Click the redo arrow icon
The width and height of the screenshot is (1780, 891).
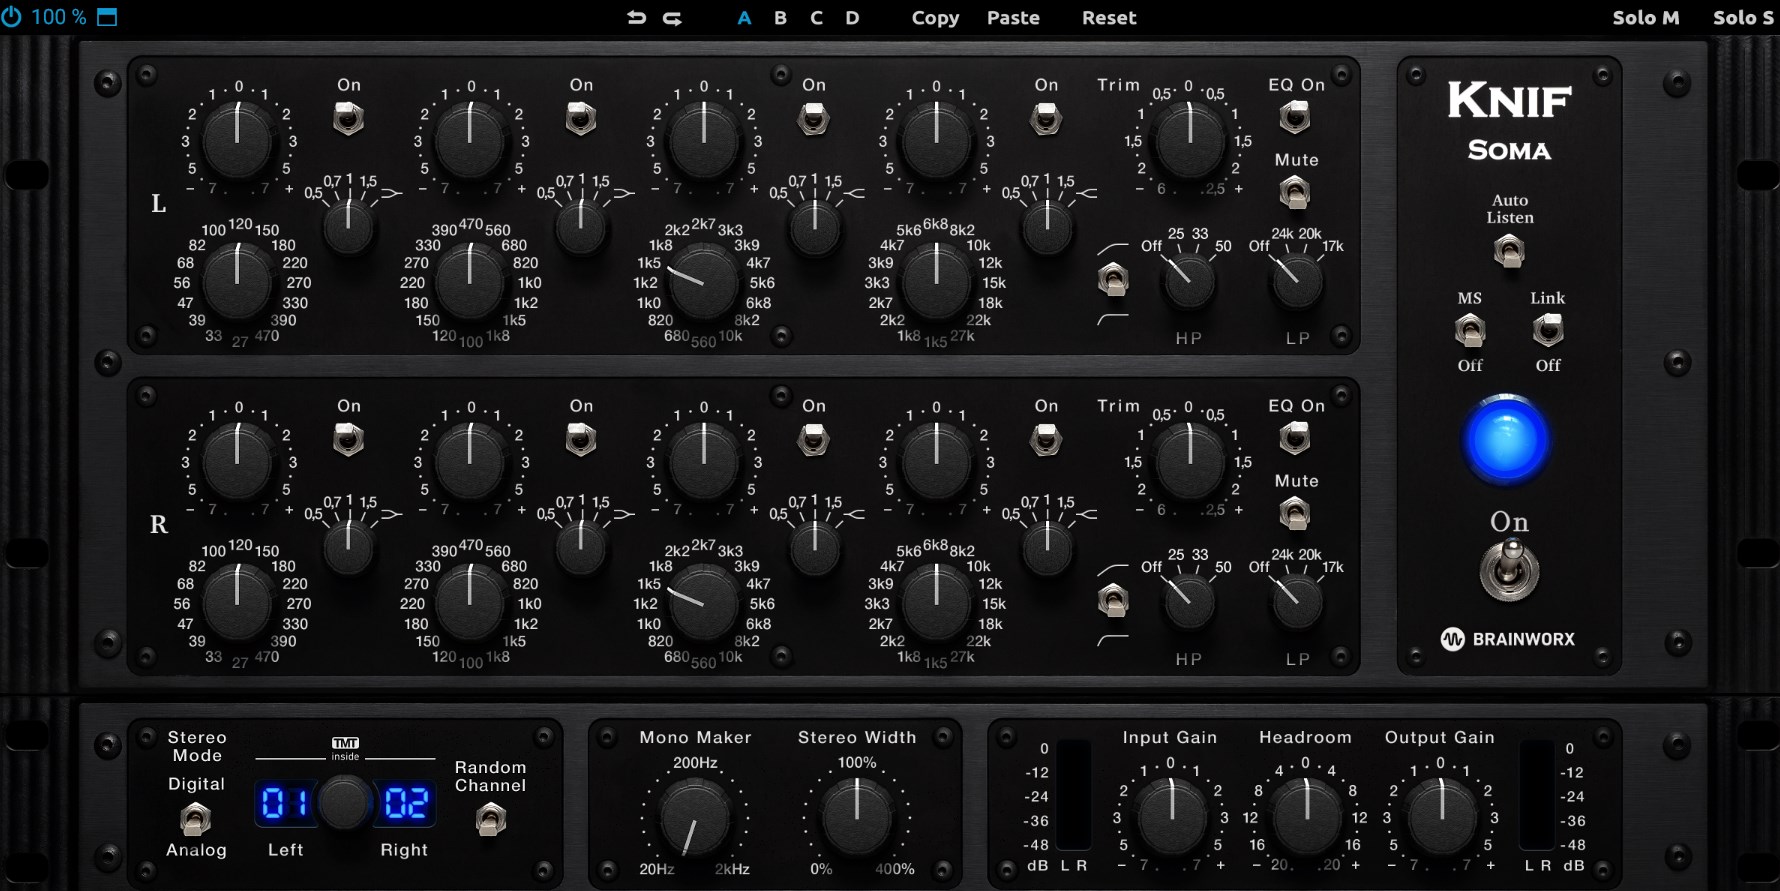tap(673, 18)
